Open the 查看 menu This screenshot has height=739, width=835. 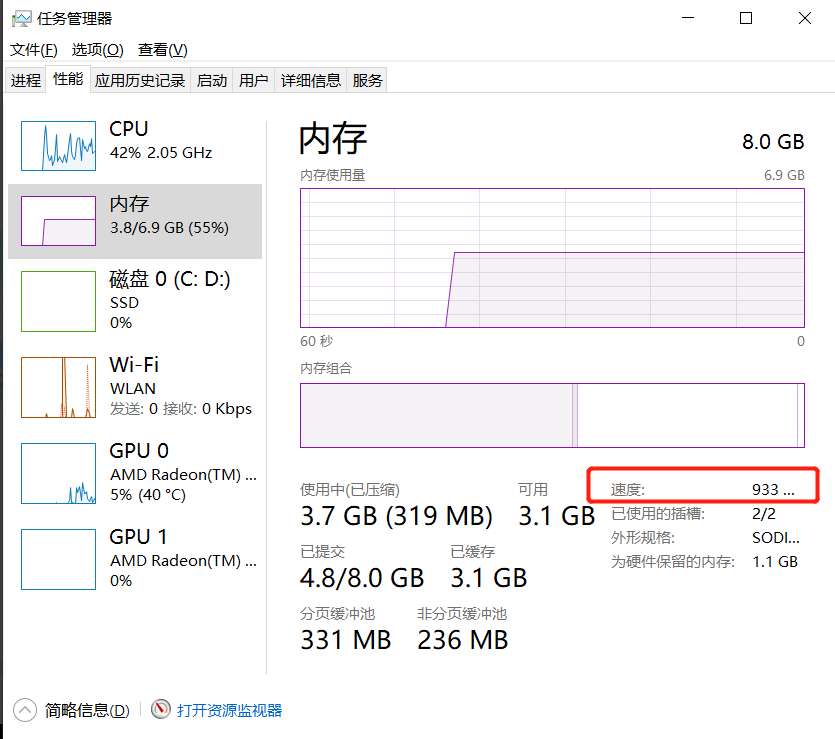tap(162, 49)
